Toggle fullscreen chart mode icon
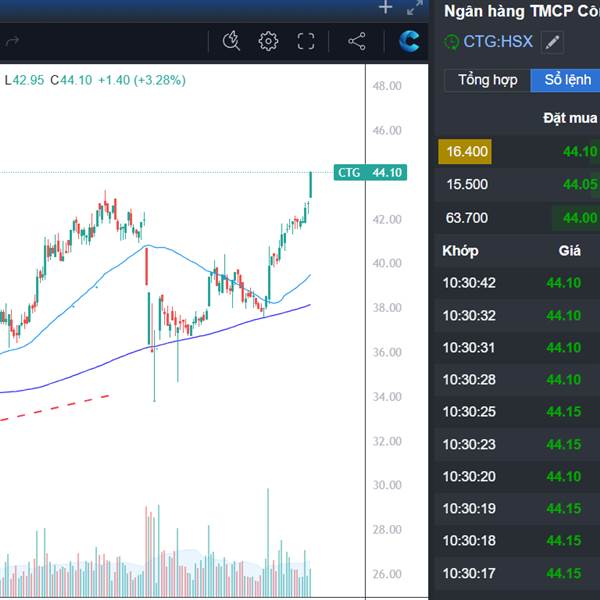The height and width of the screenshot is (600, 600). (x=306, y=41)
